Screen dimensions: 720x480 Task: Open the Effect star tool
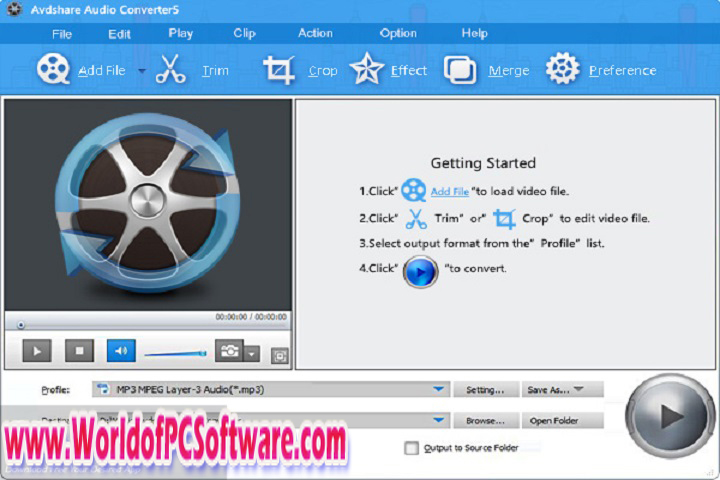[366, 69]
